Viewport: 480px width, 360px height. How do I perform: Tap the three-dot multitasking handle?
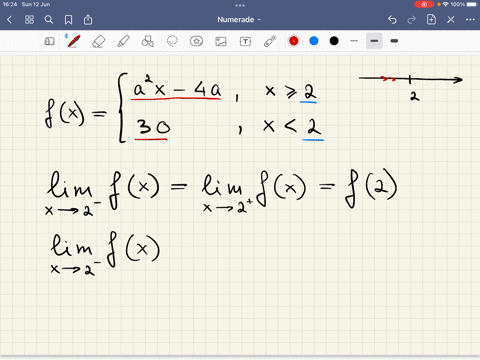[x=240, y=5]
